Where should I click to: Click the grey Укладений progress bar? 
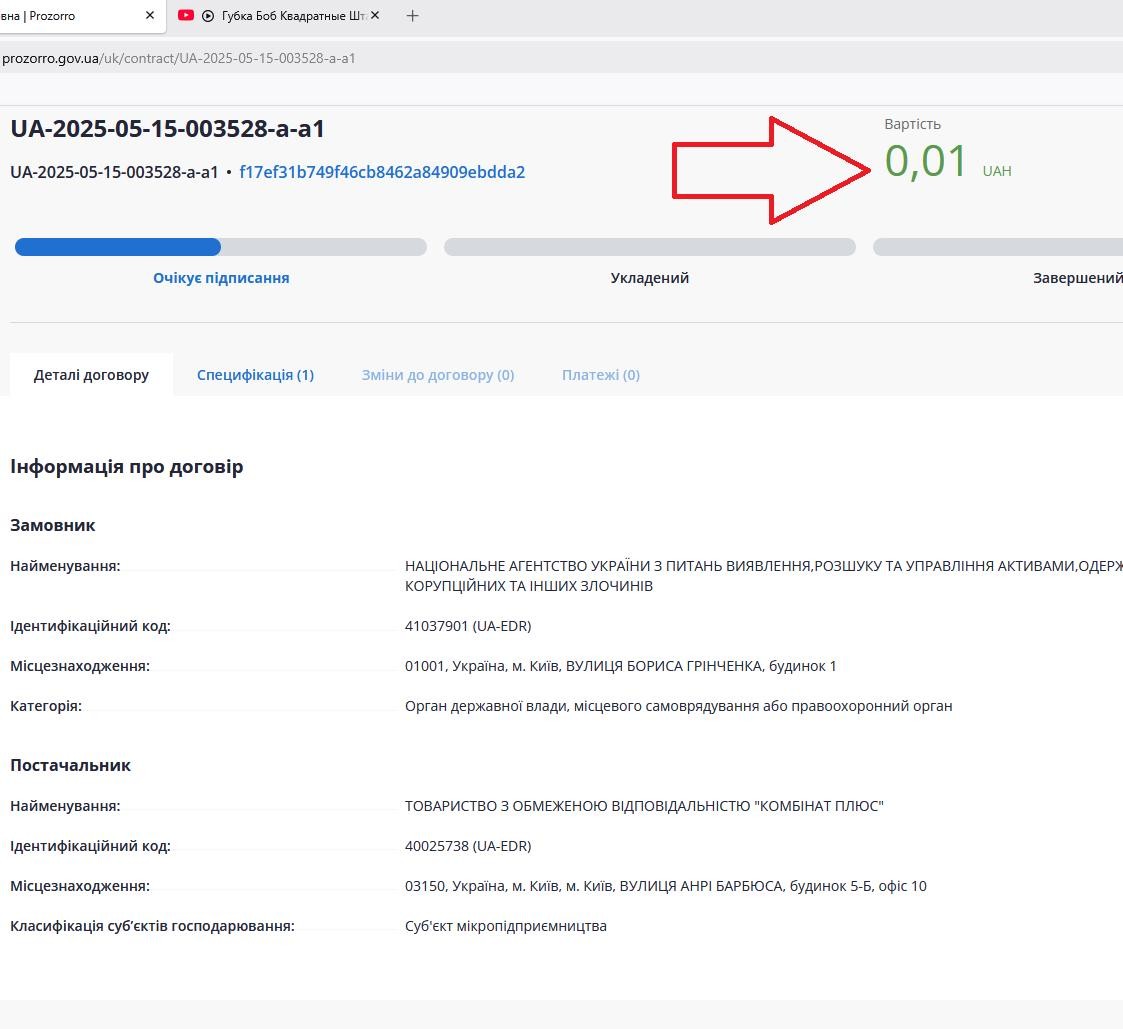point(650,247)
